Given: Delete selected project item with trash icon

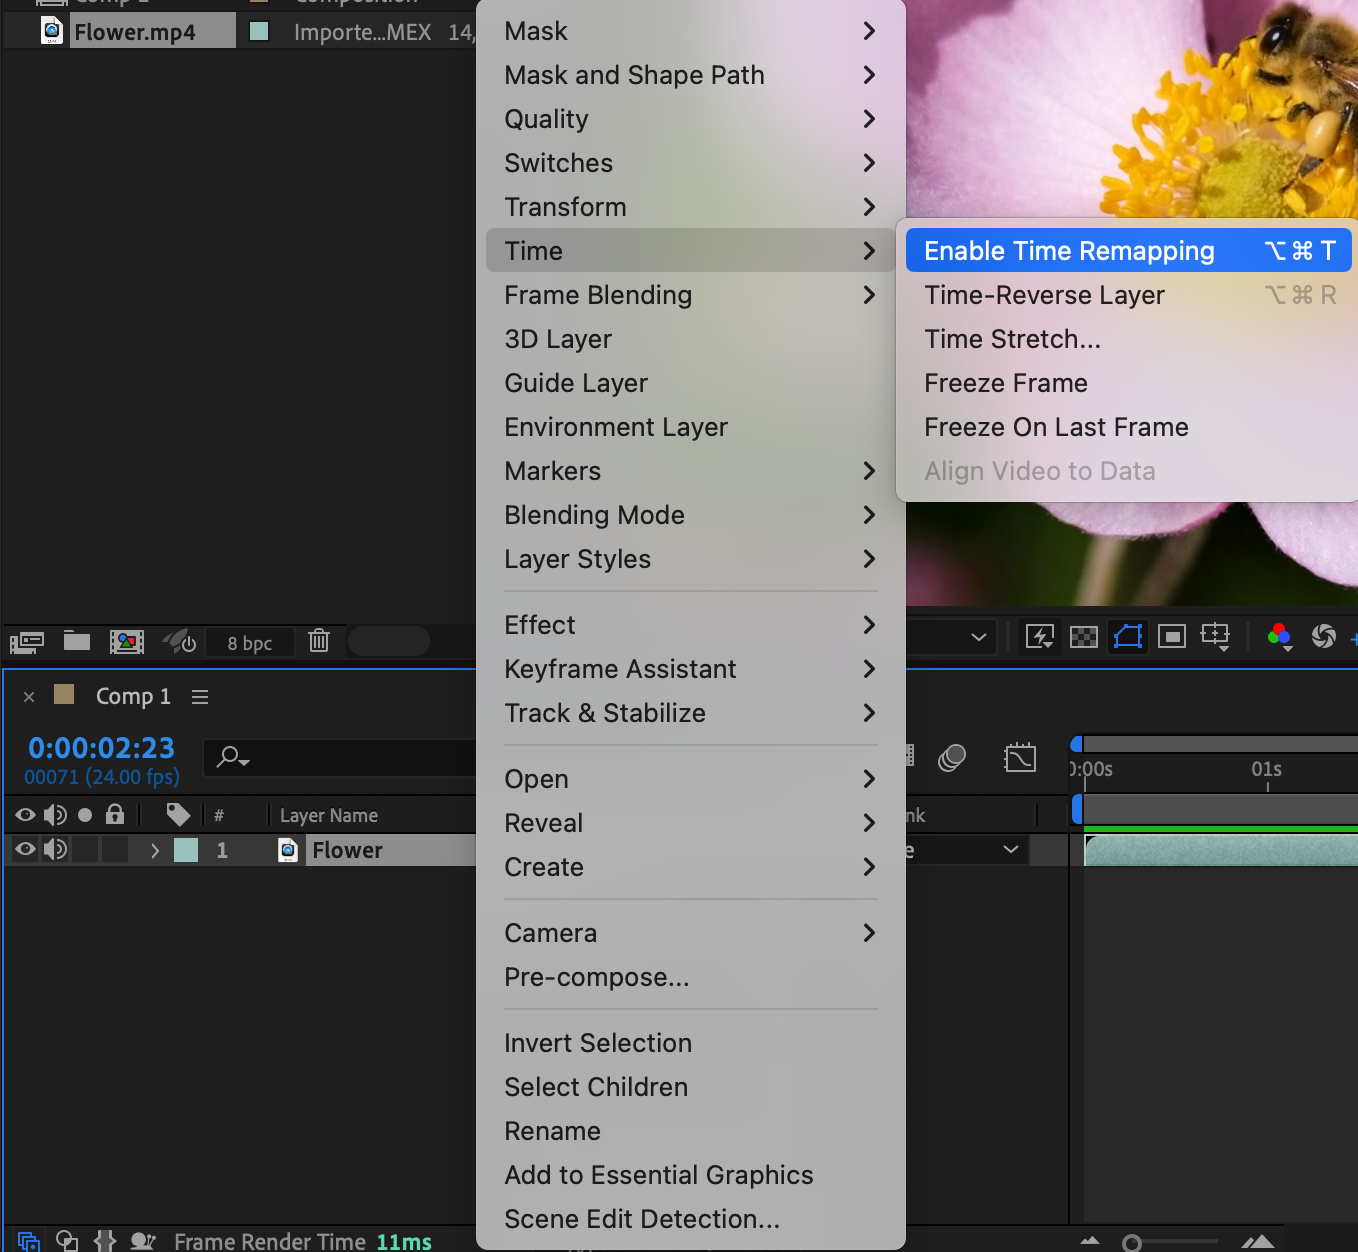Looking at the screenshot, I should coord(319,640).
